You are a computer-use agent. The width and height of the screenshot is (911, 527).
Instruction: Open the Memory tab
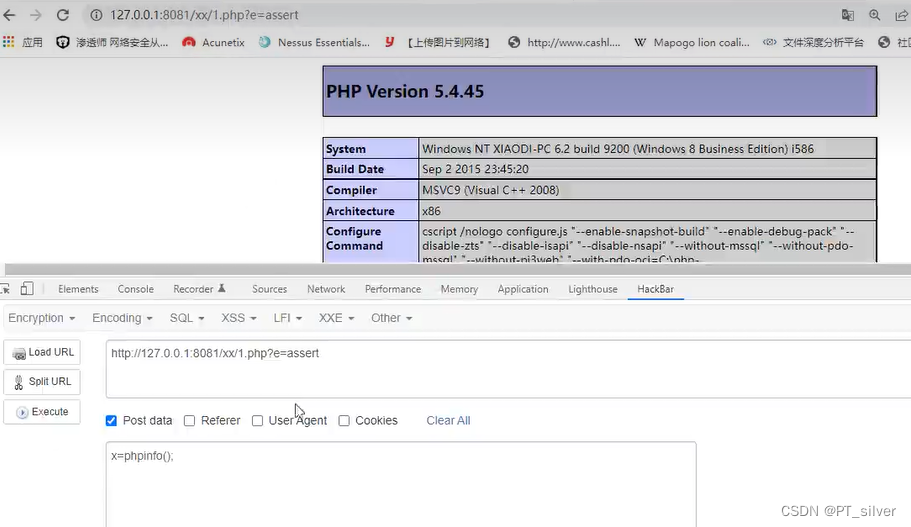459,289
